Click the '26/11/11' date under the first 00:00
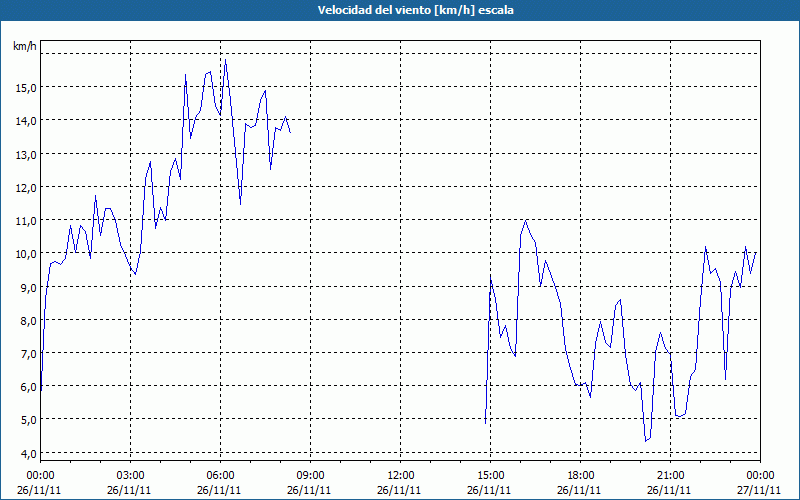This screenshot has width=800, height=500. coord(39,490)
